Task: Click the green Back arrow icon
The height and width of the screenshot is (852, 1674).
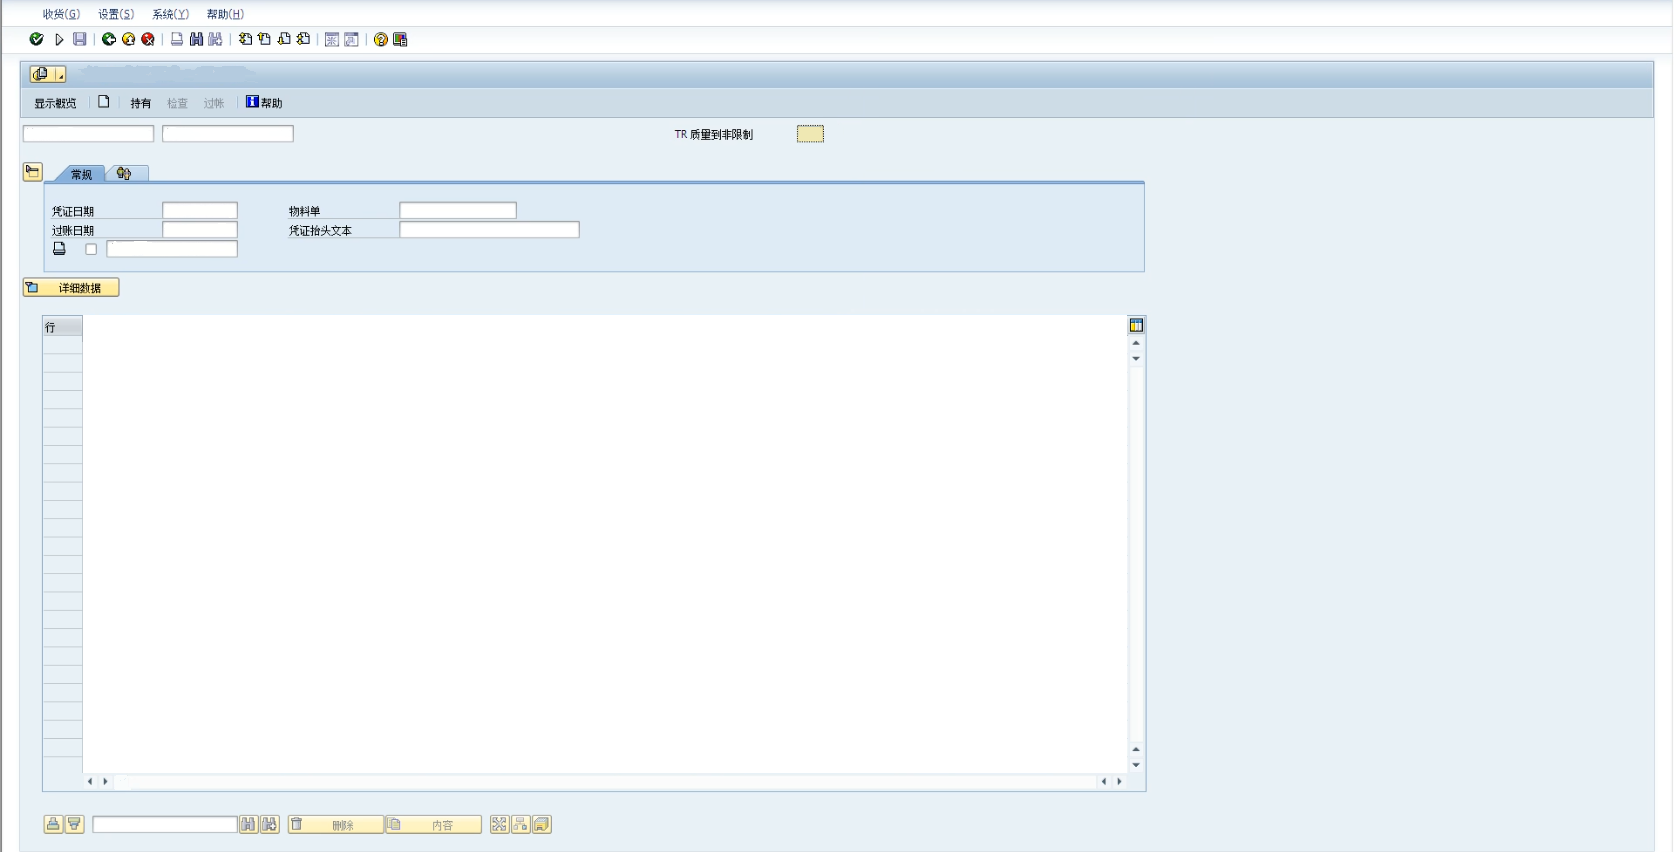Action: pyautogui.click(x=109, y=39)
